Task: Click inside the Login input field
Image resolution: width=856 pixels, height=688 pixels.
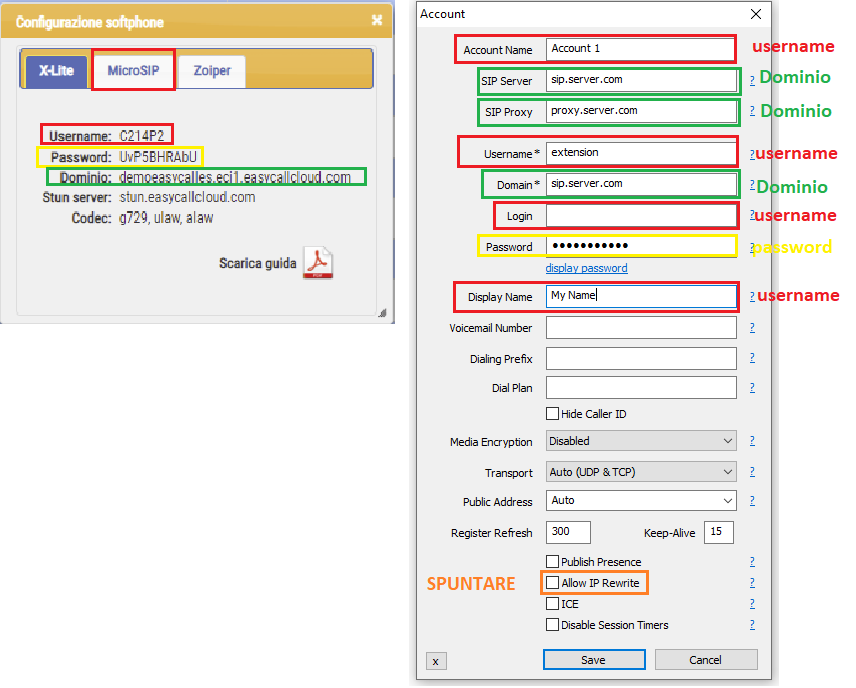Action: (640, 215)
